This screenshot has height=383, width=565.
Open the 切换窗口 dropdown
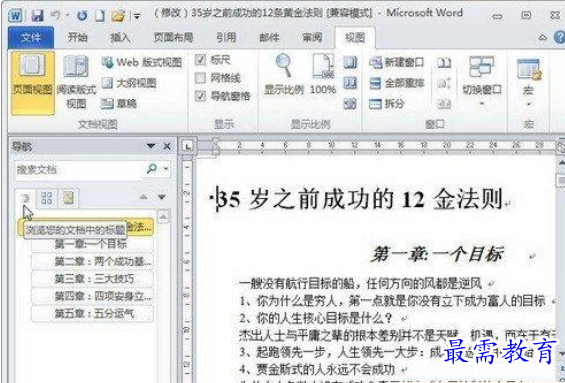[x=482, y=81]
